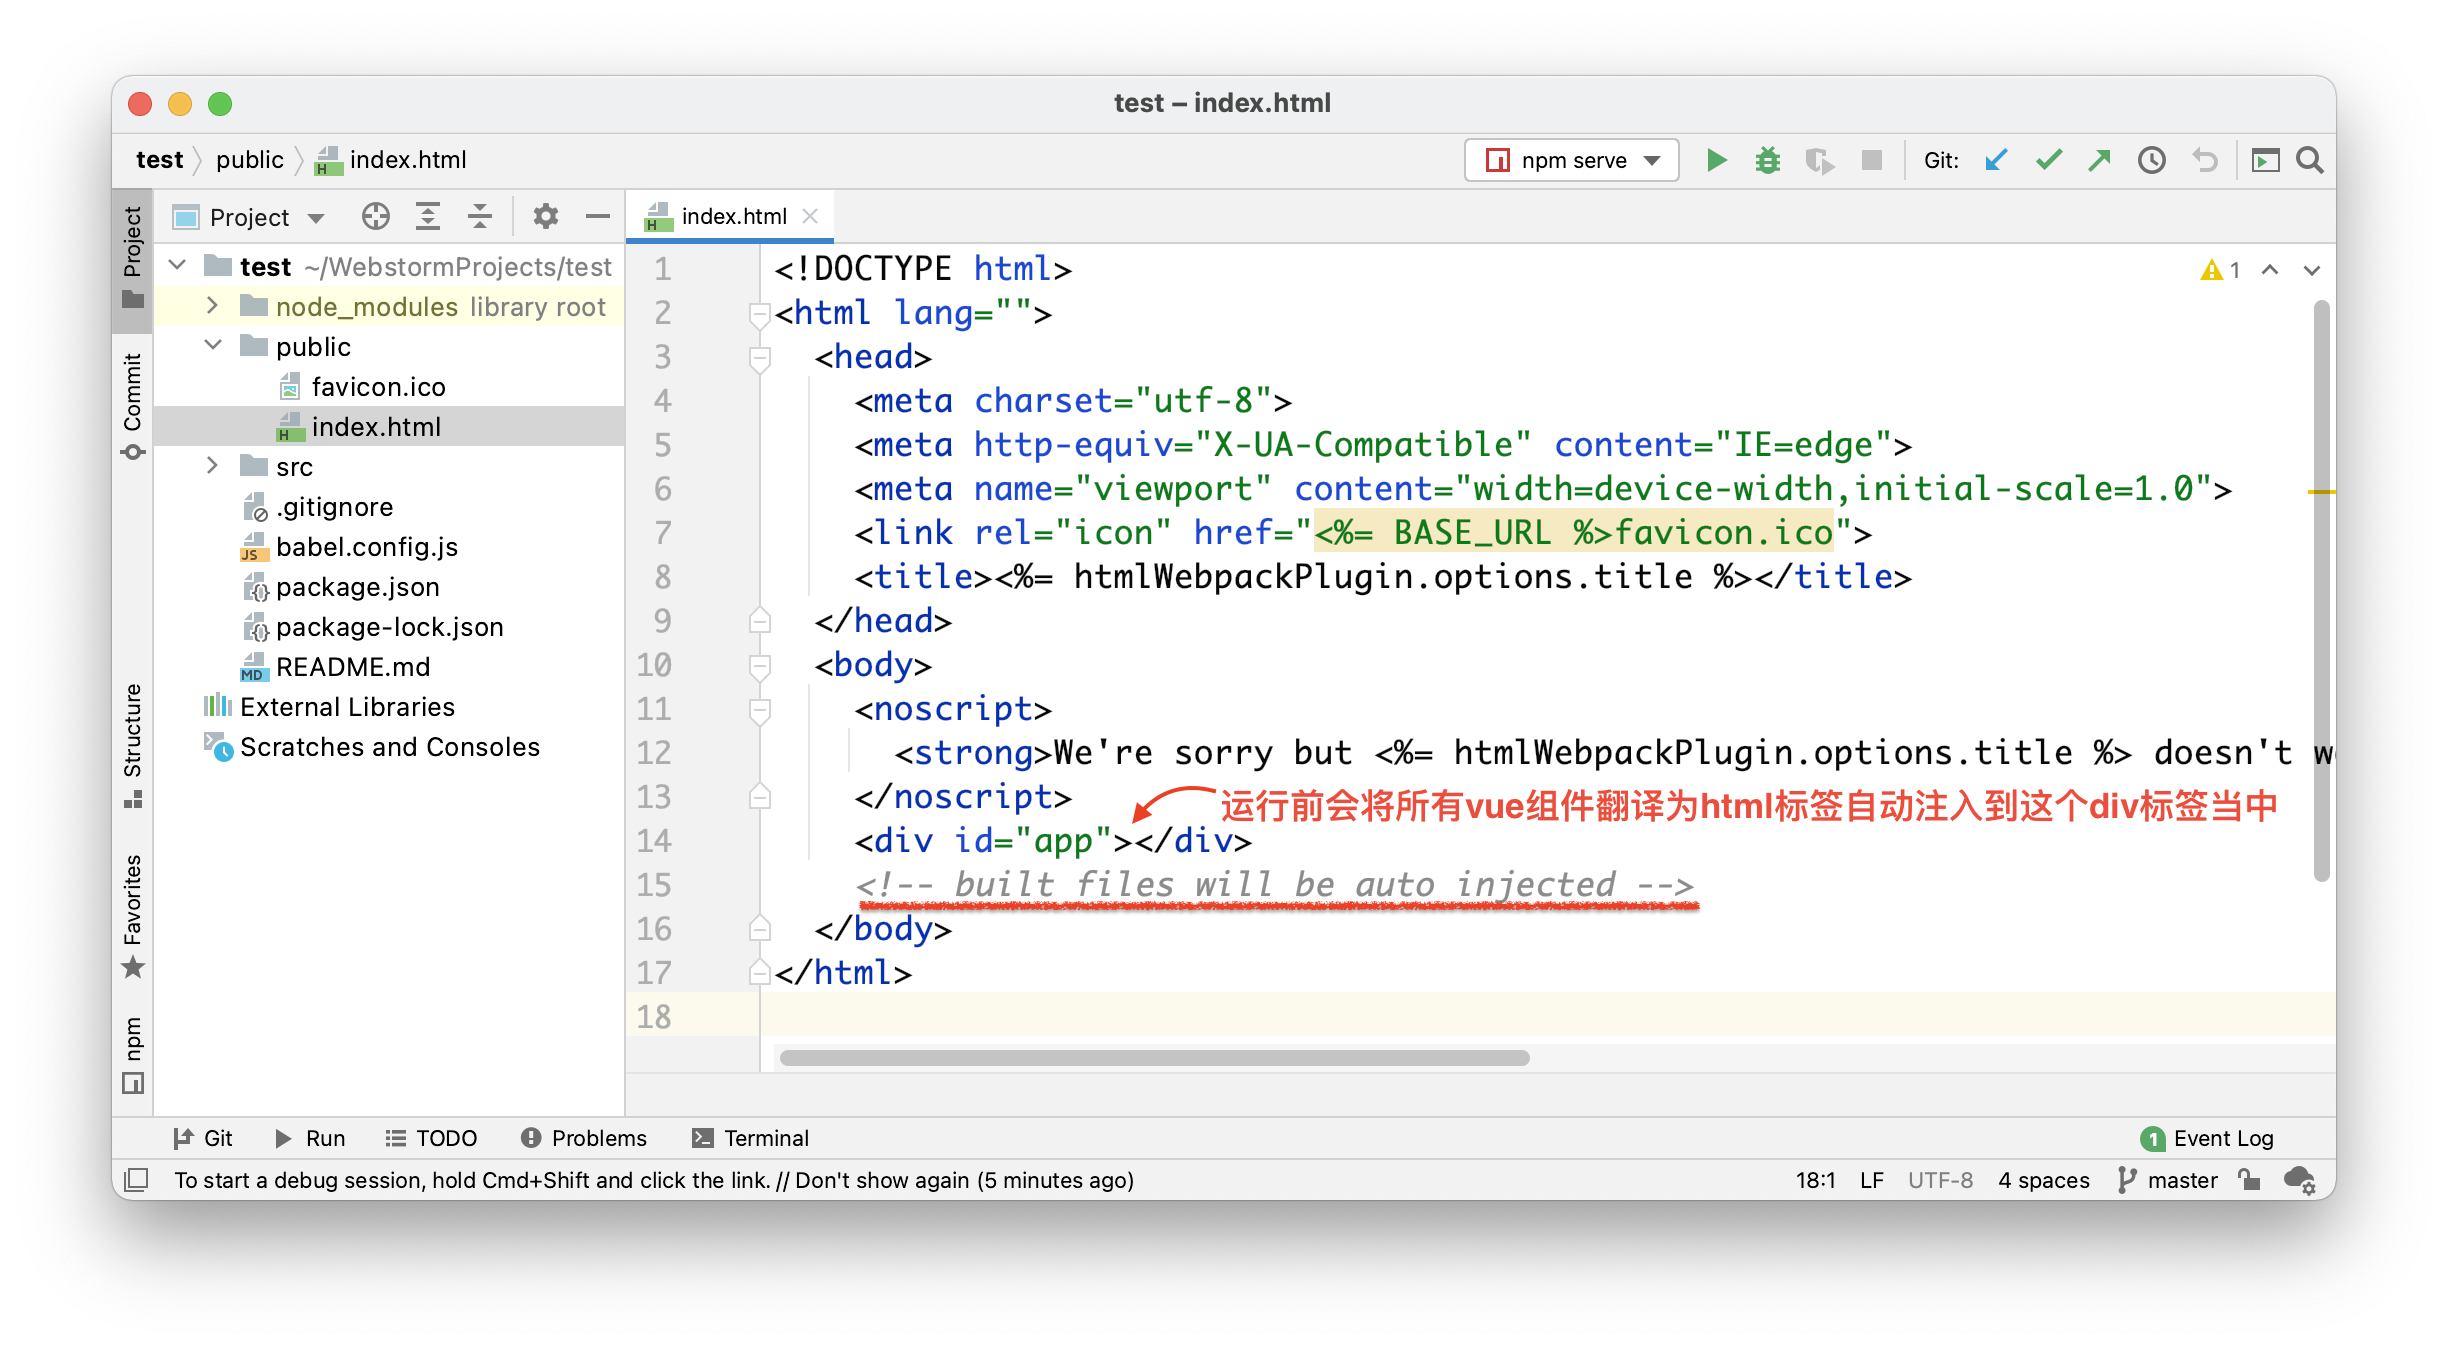Image resolution: width=2448 pixels, height=1348 pixels.
Task: Expand the src folder
Action: [212, 466]
